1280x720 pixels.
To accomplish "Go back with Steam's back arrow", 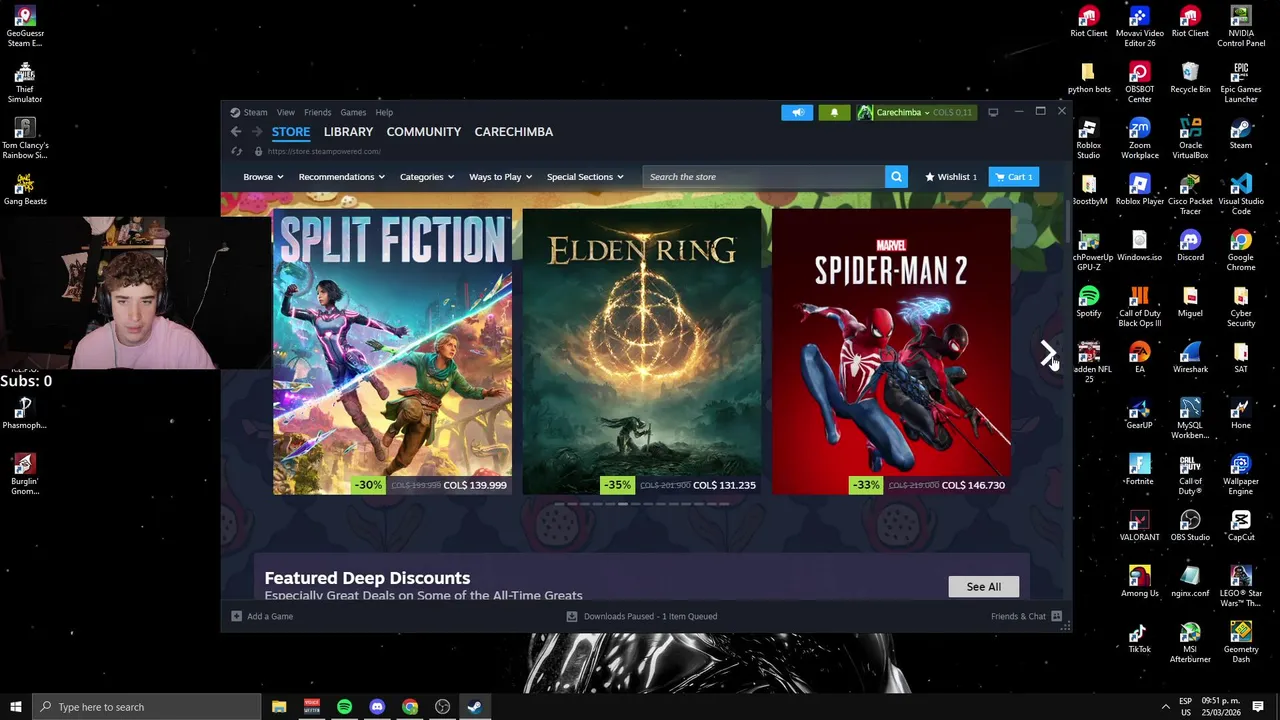I will coord(236,132).
